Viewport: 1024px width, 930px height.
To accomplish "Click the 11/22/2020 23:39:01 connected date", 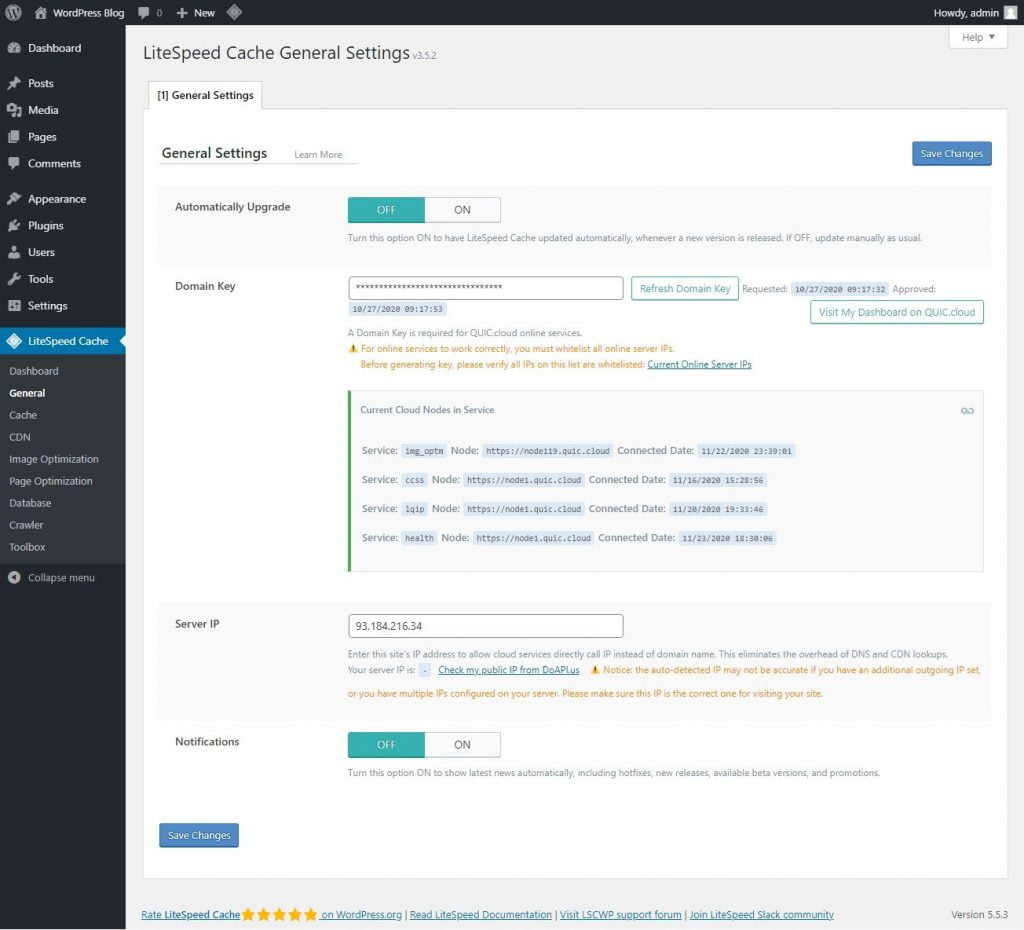I will point(746,451).
